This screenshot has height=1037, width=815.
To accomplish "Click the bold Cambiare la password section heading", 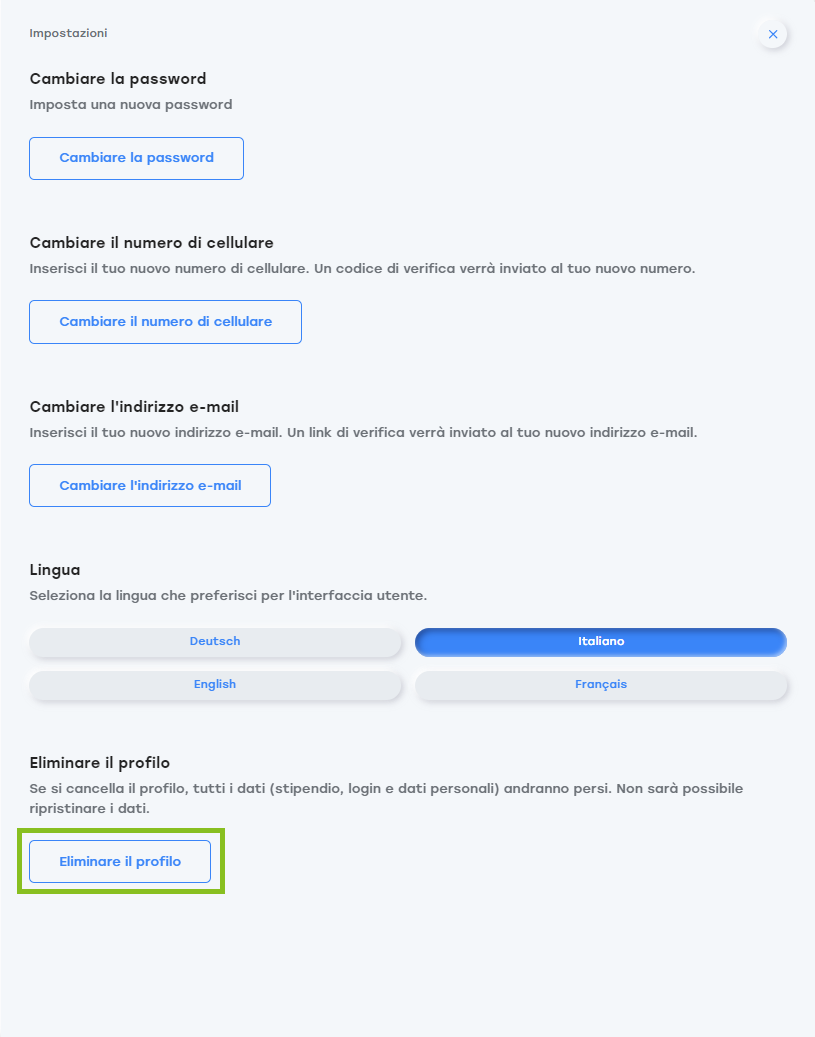I will coord(118,79).
